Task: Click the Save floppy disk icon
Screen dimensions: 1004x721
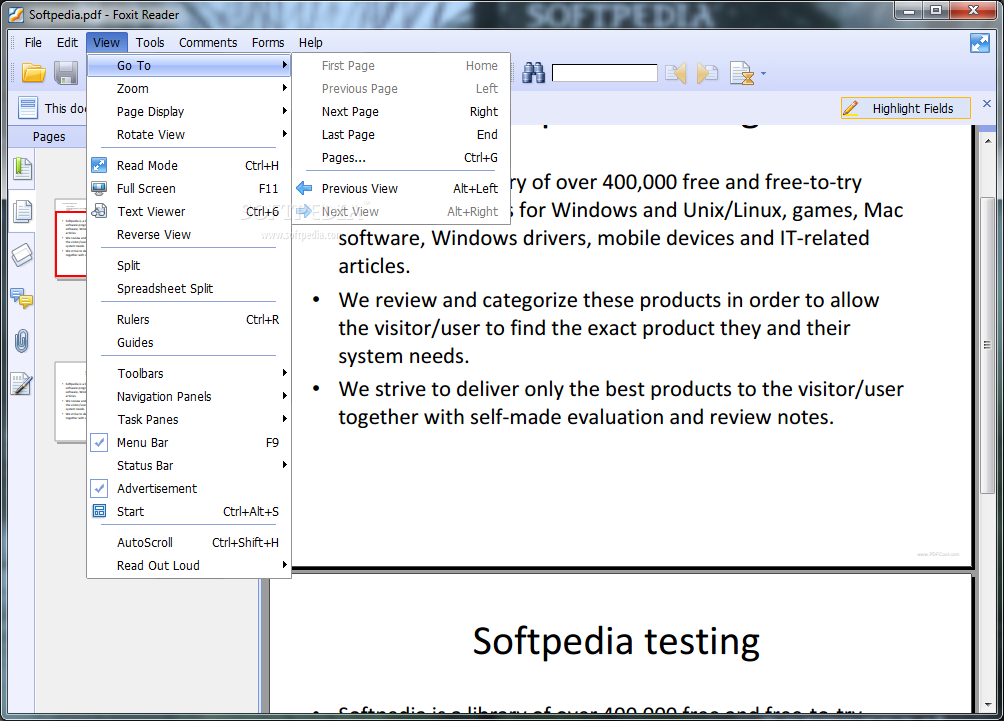Action: pyautogui.click(x=65, y=73)
